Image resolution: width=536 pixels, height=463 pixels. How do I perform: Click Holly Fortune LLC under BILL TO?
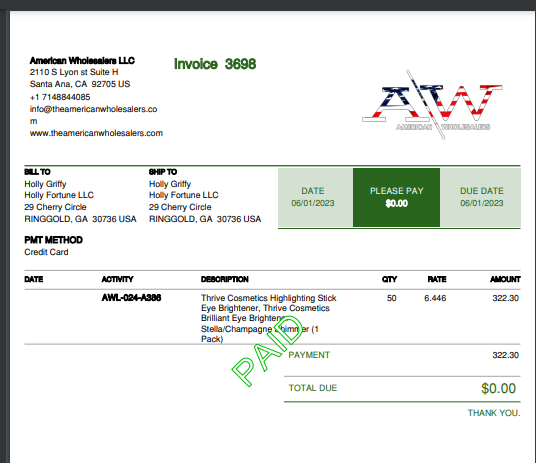tap(59, 195)
